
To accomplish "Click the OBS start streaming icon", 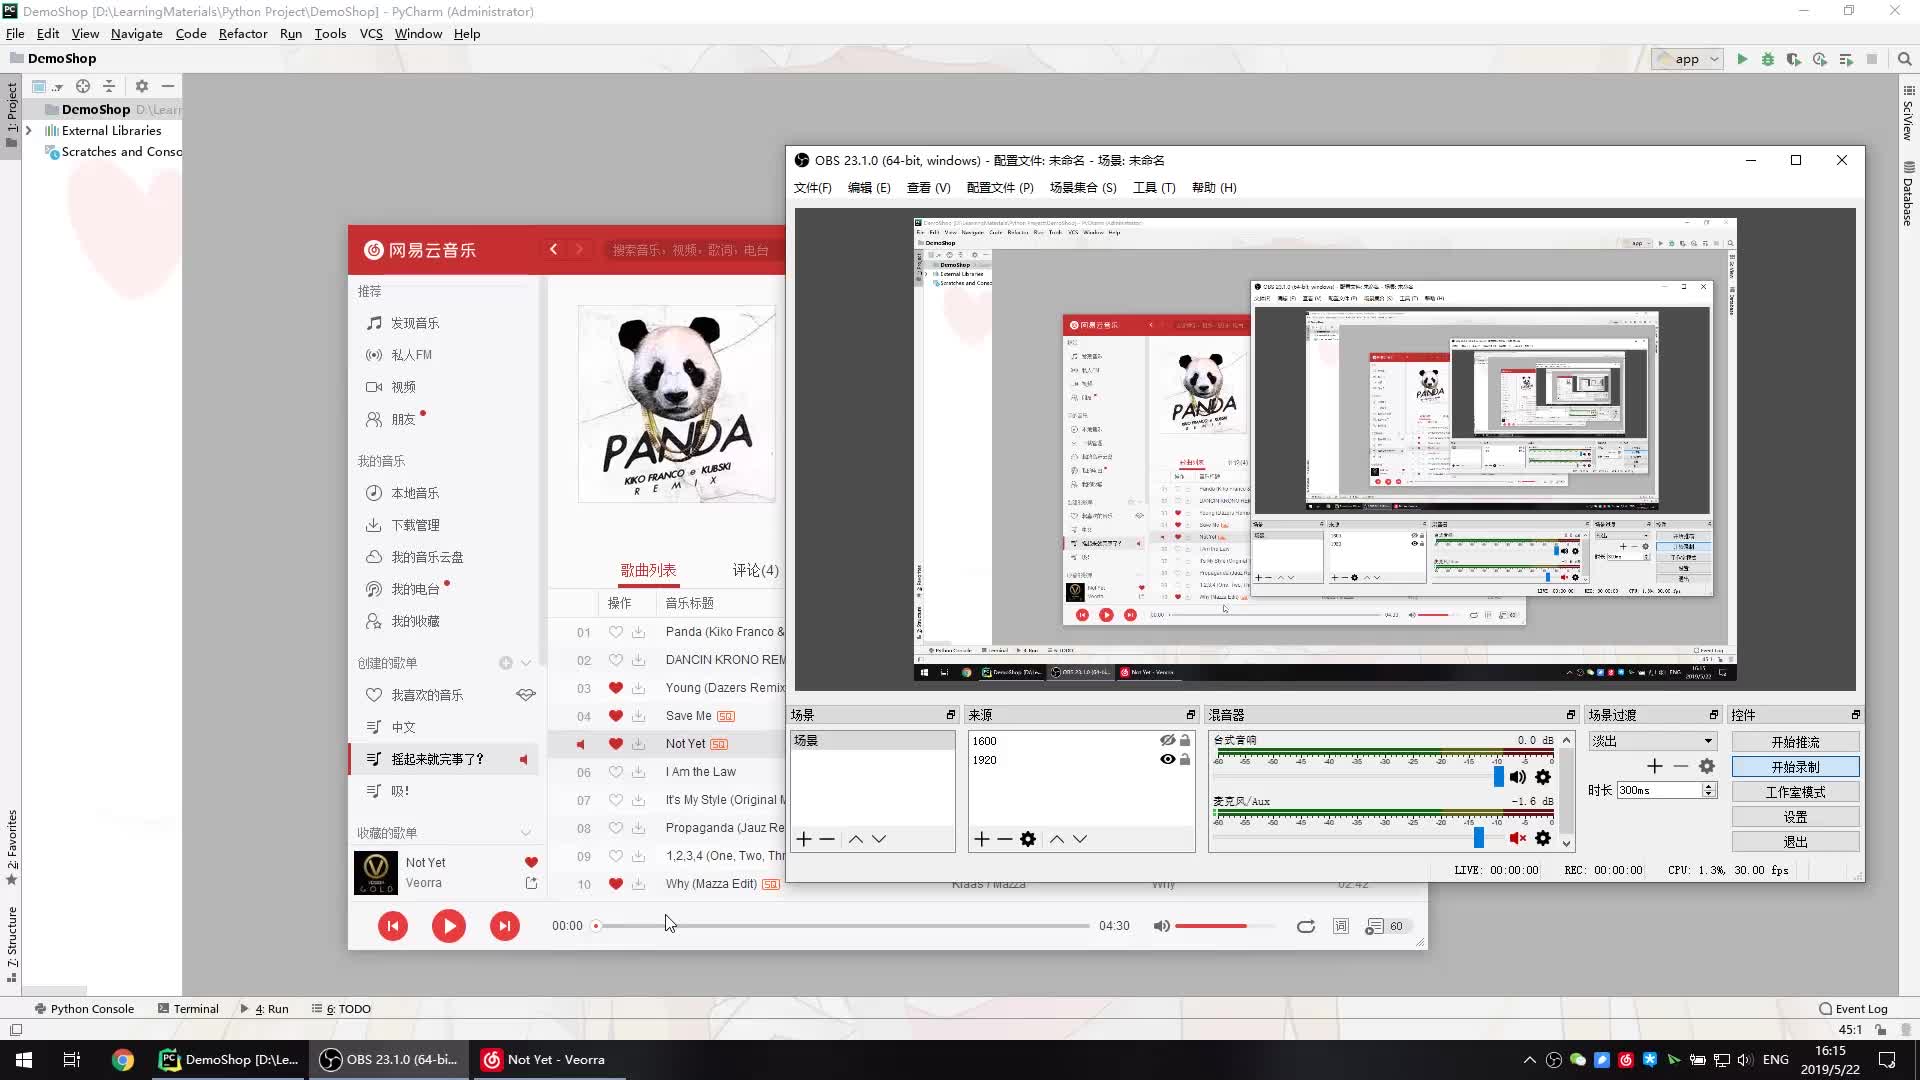I will (x=1795, y=741).
